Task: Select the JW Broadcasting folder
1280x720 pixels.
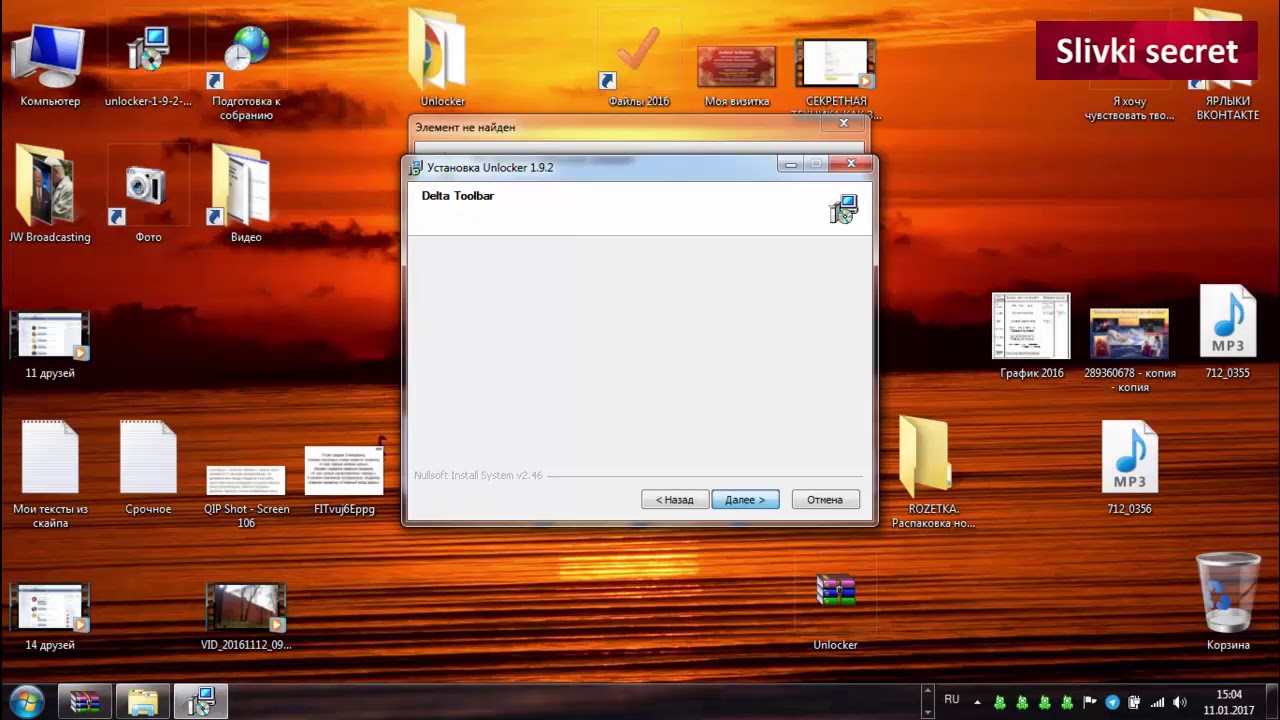Action: pyautogui.click(x=49, y=194)
